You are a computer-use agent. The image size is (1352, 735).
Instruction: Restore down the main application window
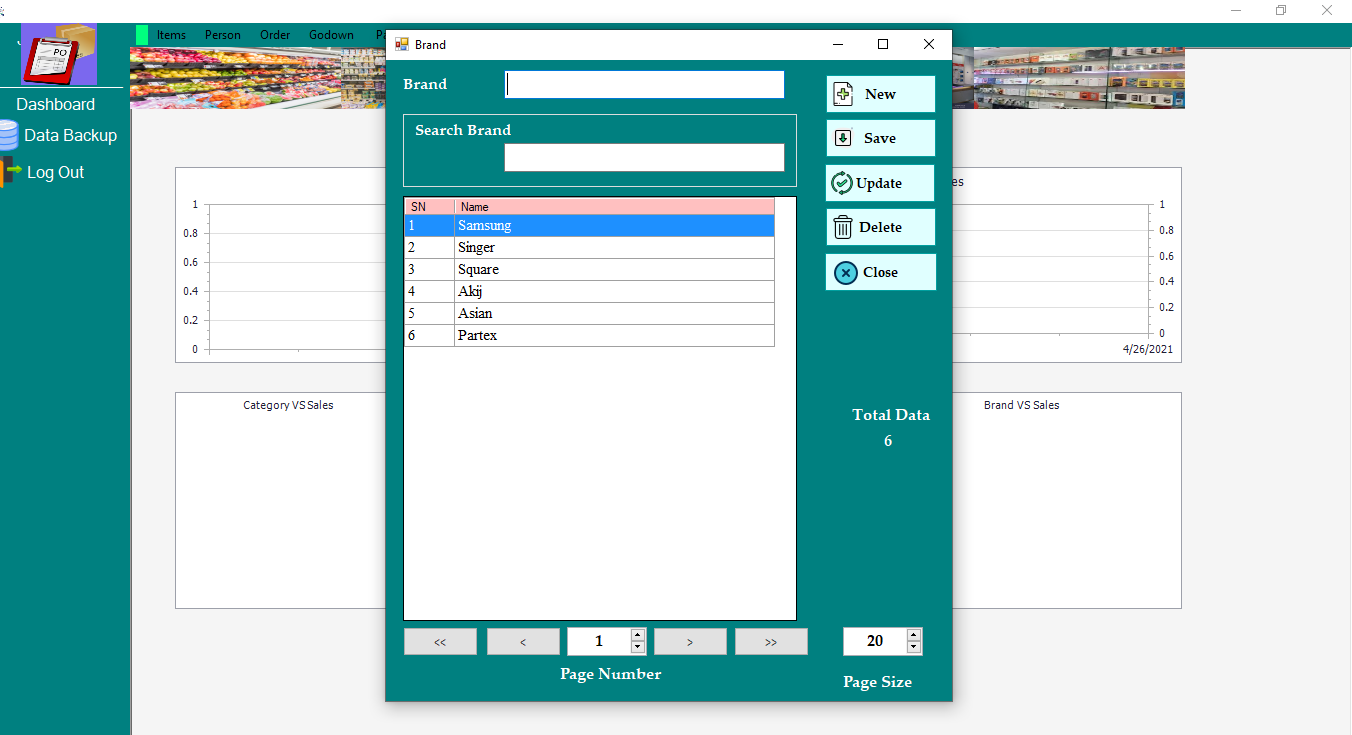tap(1281, 10)
